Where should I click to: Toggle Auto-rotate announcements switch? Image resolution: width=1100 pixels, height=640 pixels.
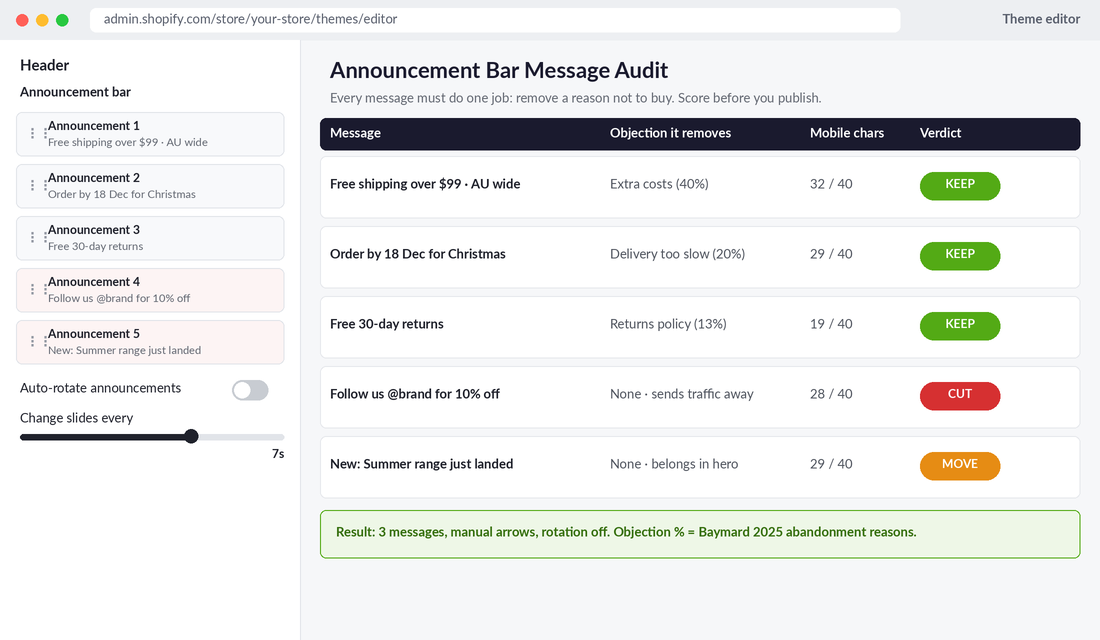pos(250,390)
